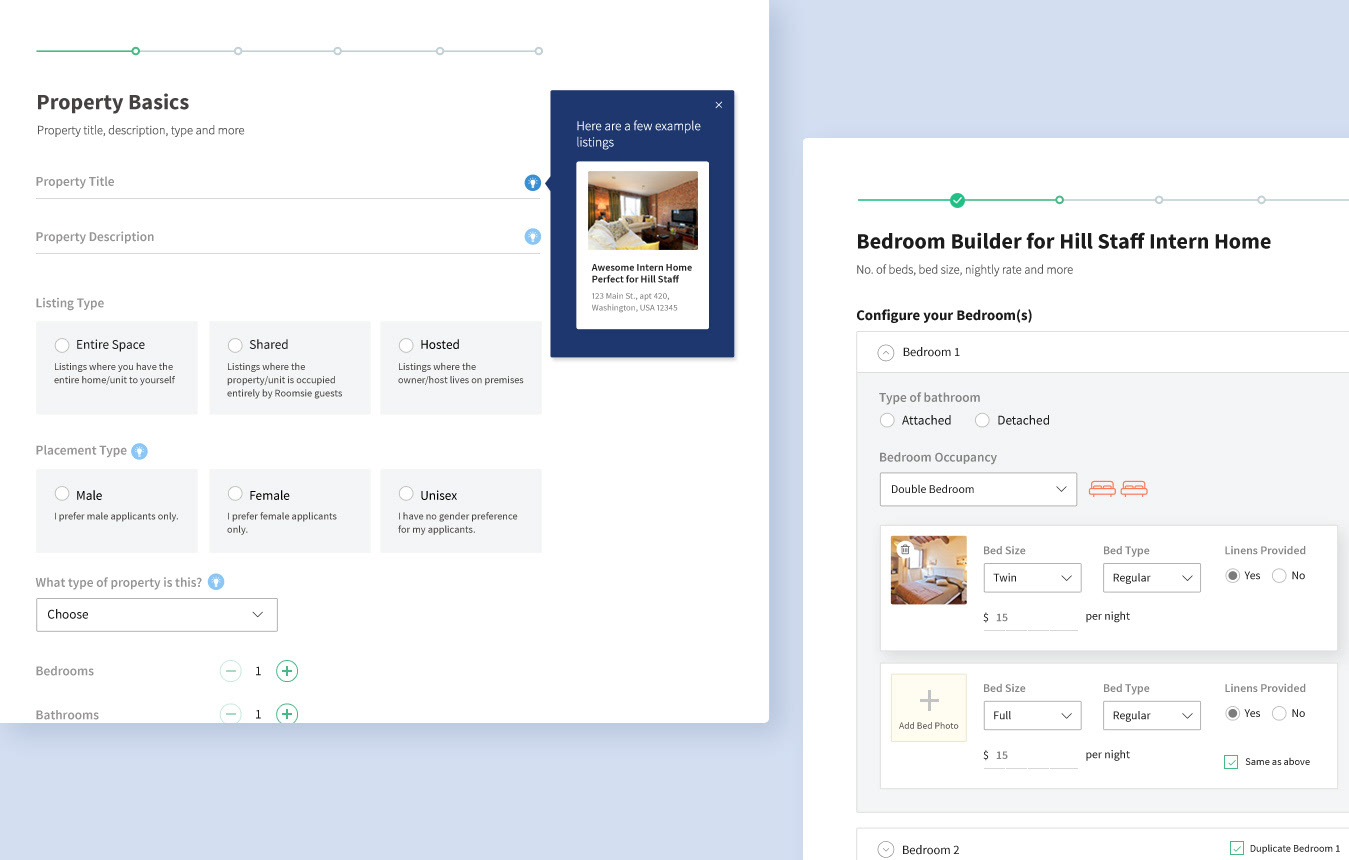Click the Add Bed Photo plus icon

coord(929,700)
